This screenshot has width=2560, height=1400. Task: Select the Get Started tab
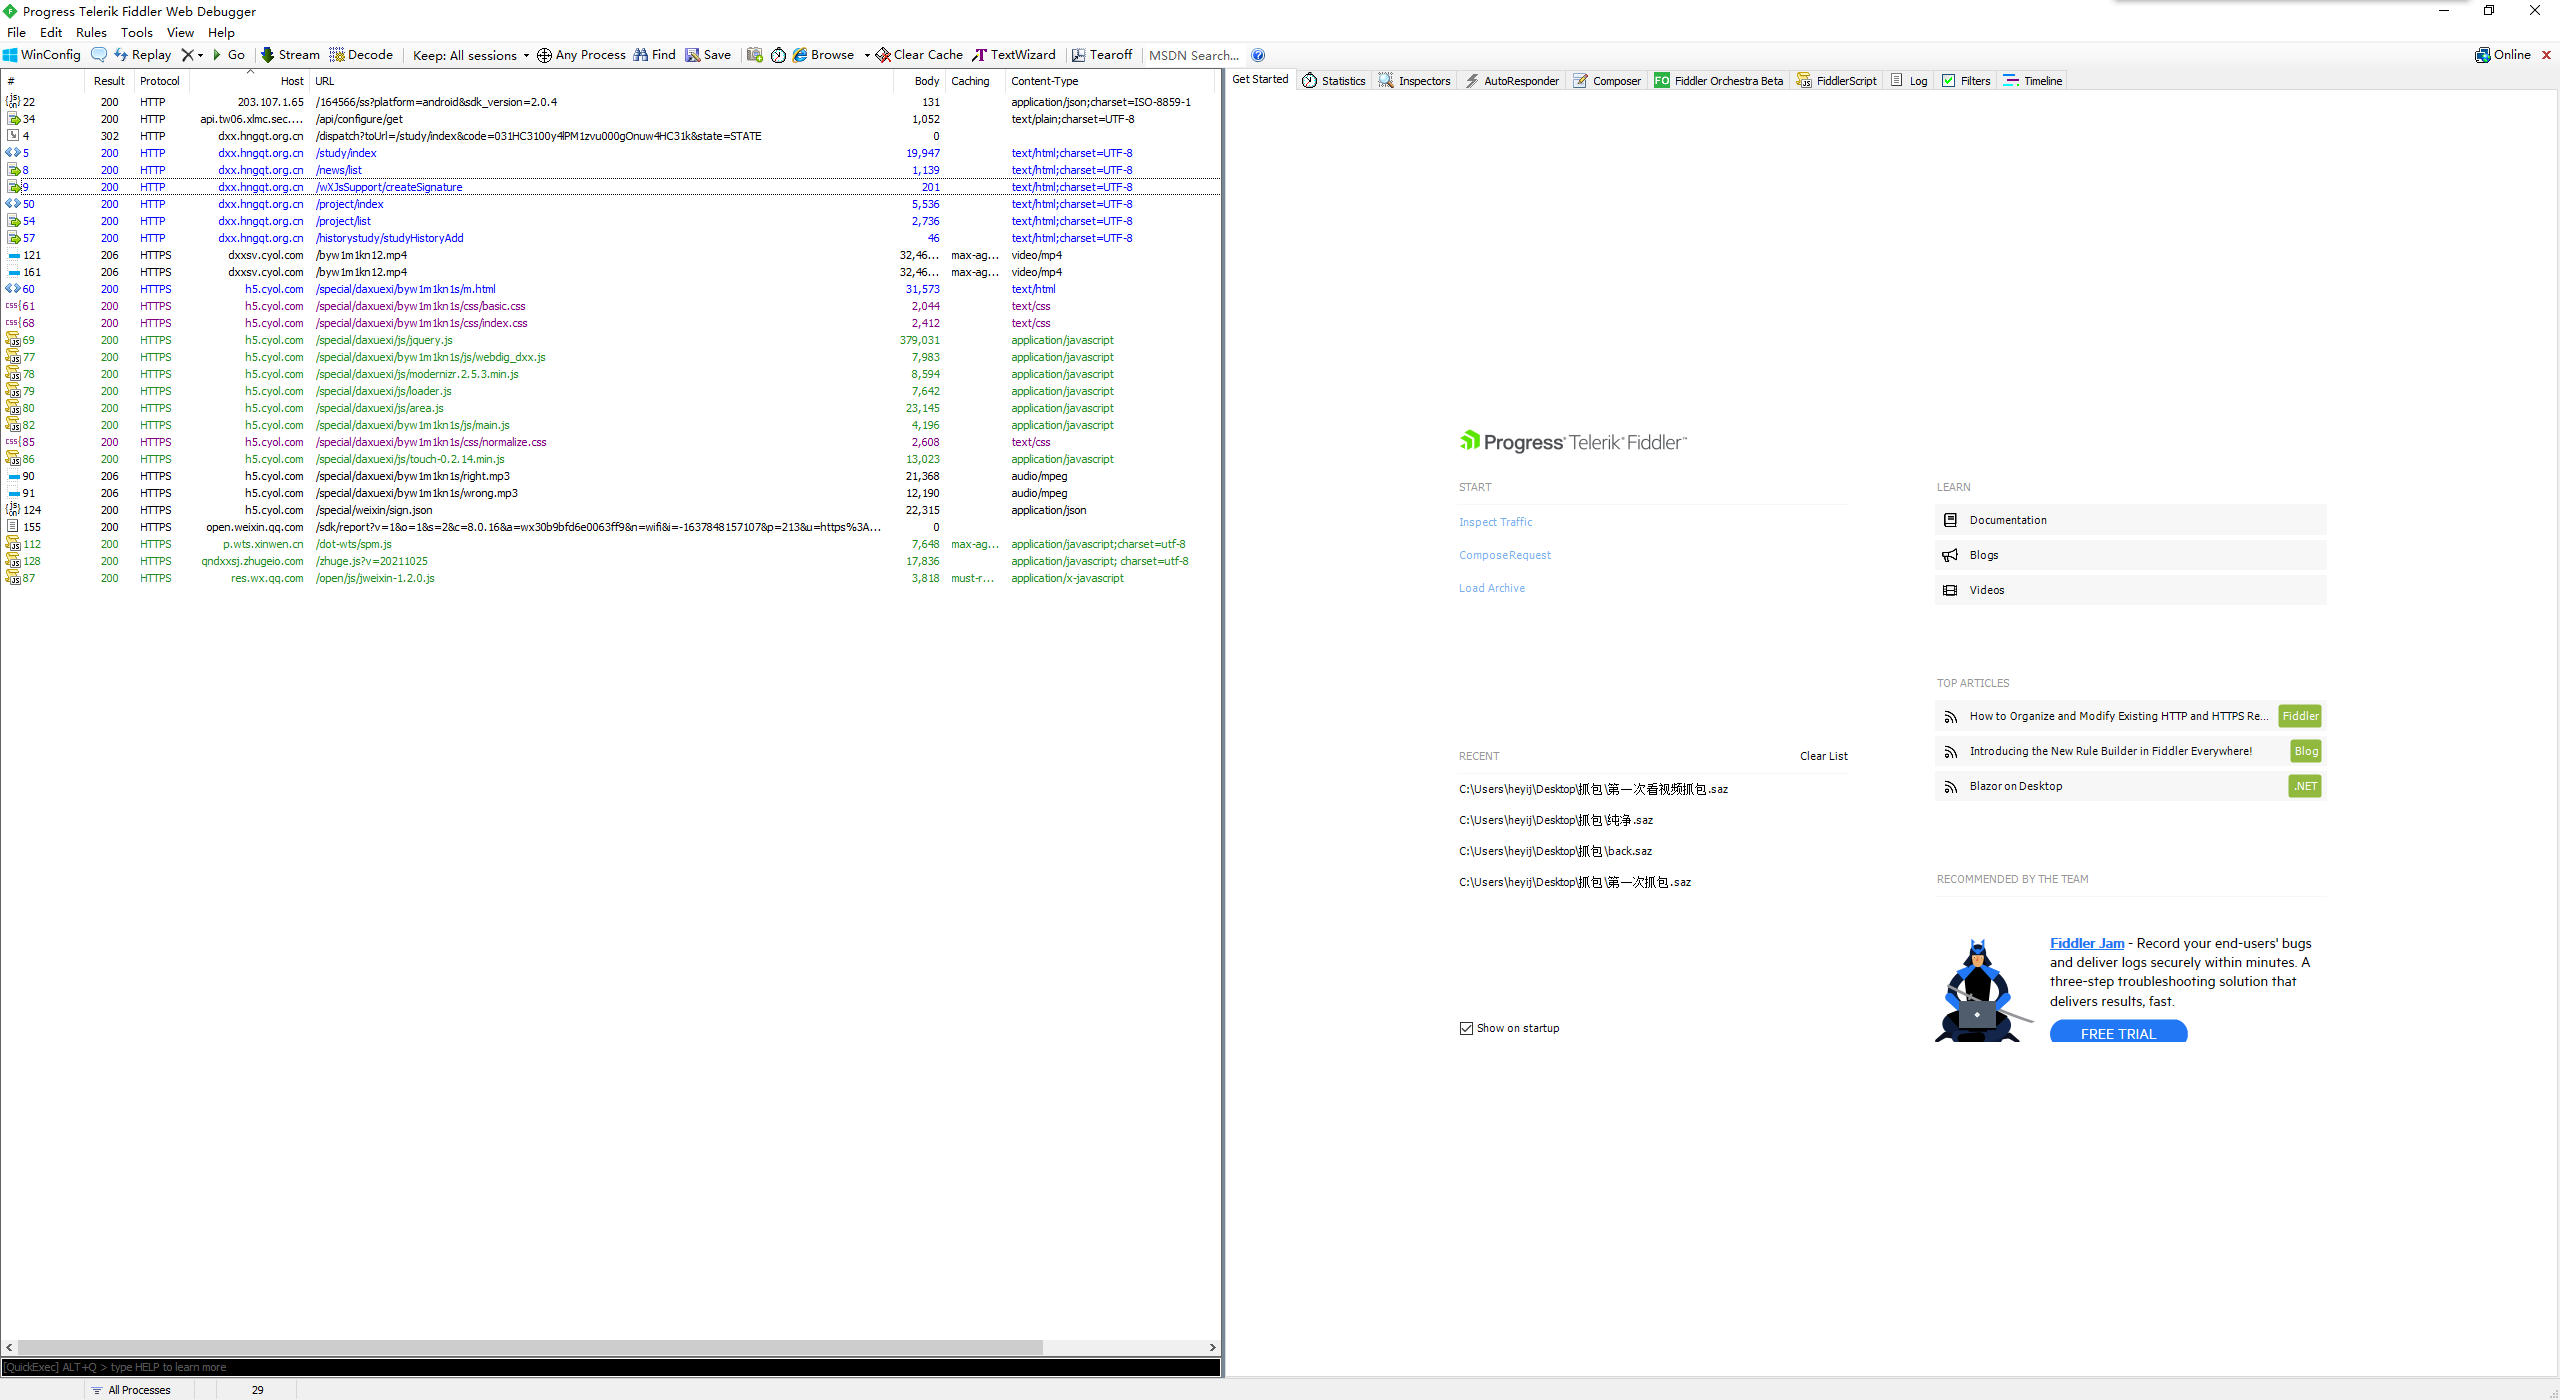pos(1260,80)
